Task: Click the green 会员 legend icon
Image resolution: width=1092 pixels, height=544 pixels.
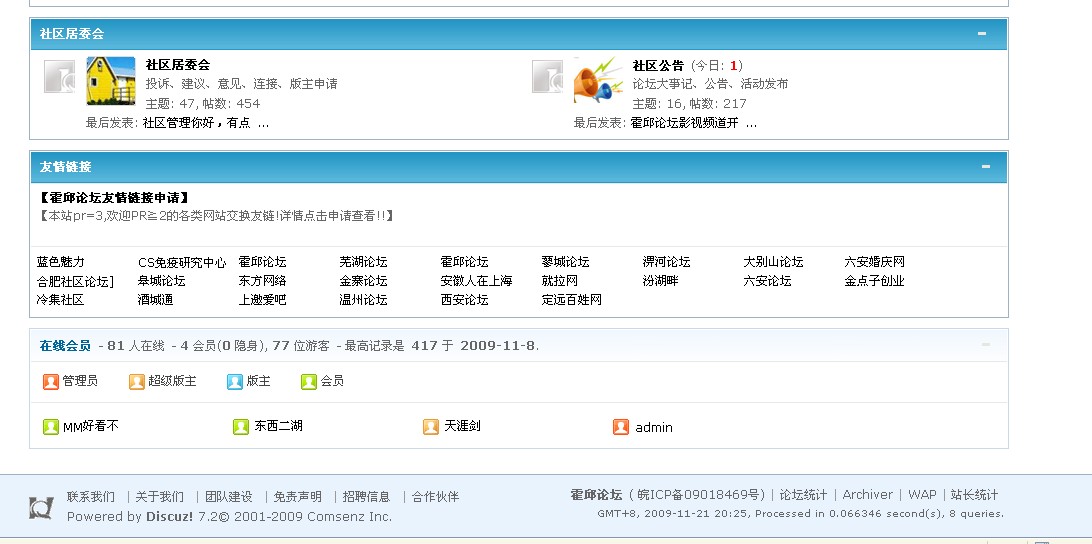Action: click(x=309, y=382)
